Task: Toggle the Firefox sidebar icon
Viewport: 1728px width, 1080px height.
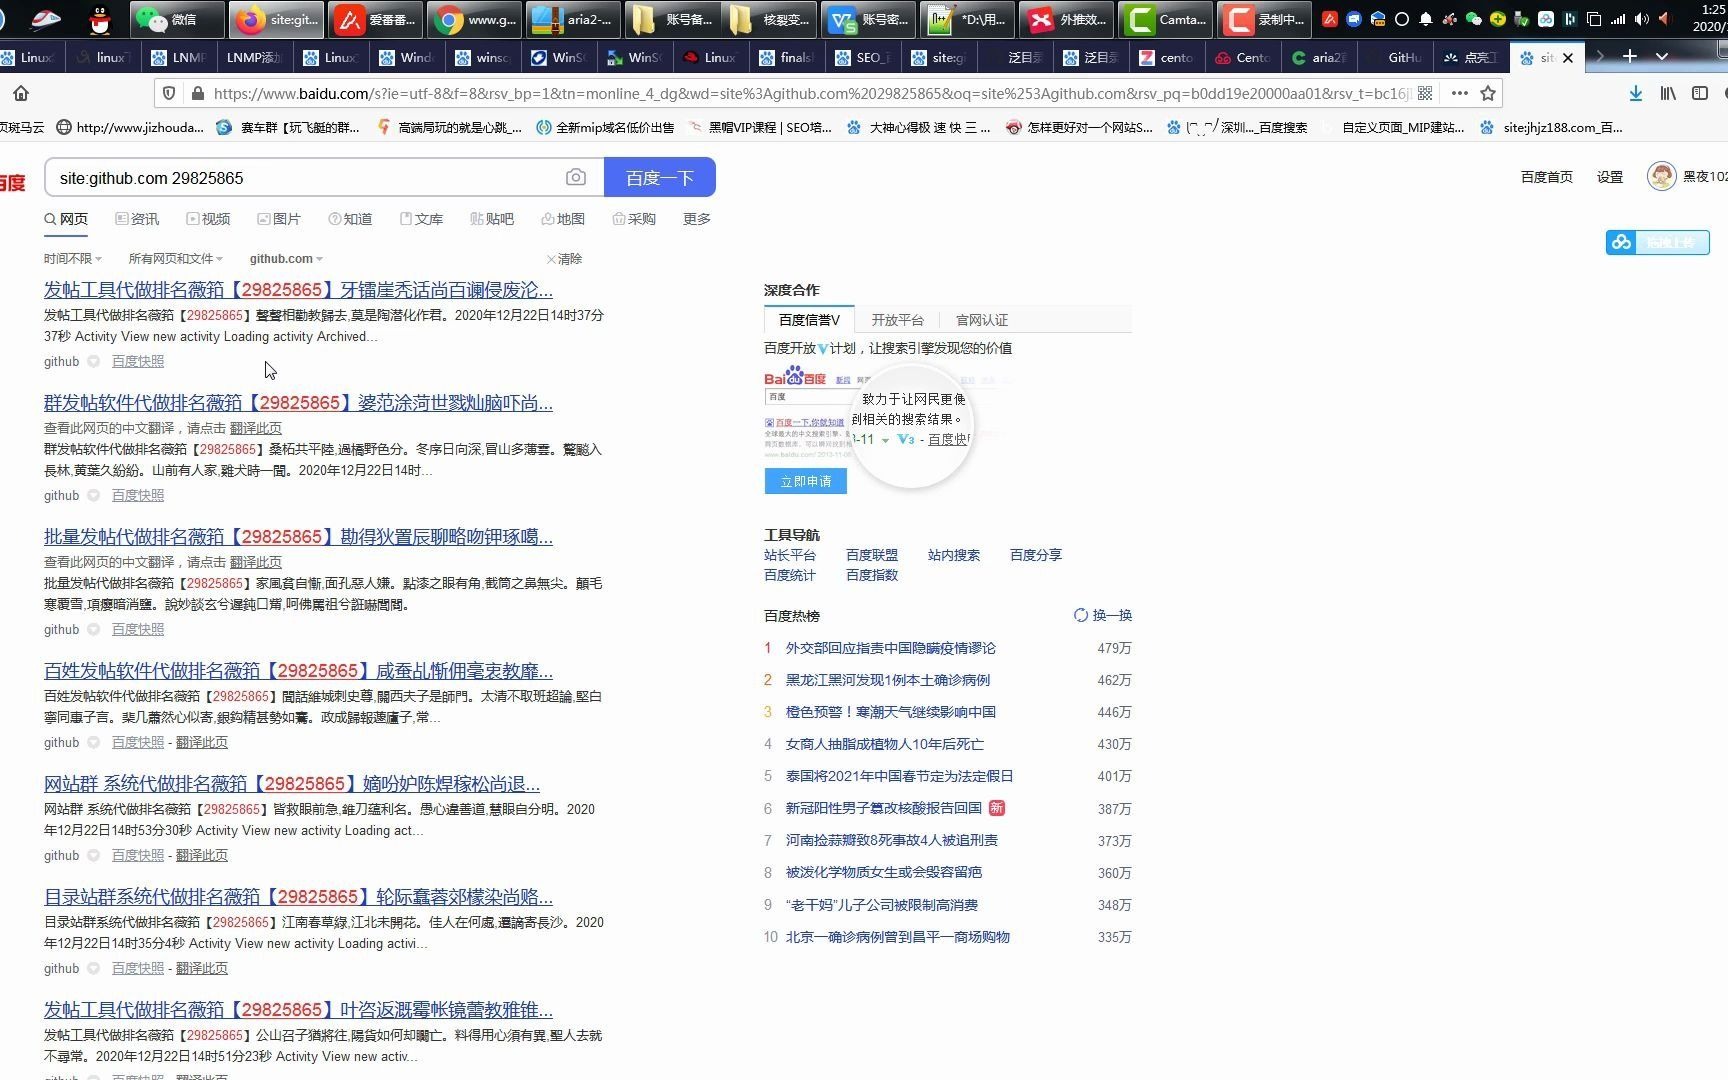Action: pos(1700,93)
